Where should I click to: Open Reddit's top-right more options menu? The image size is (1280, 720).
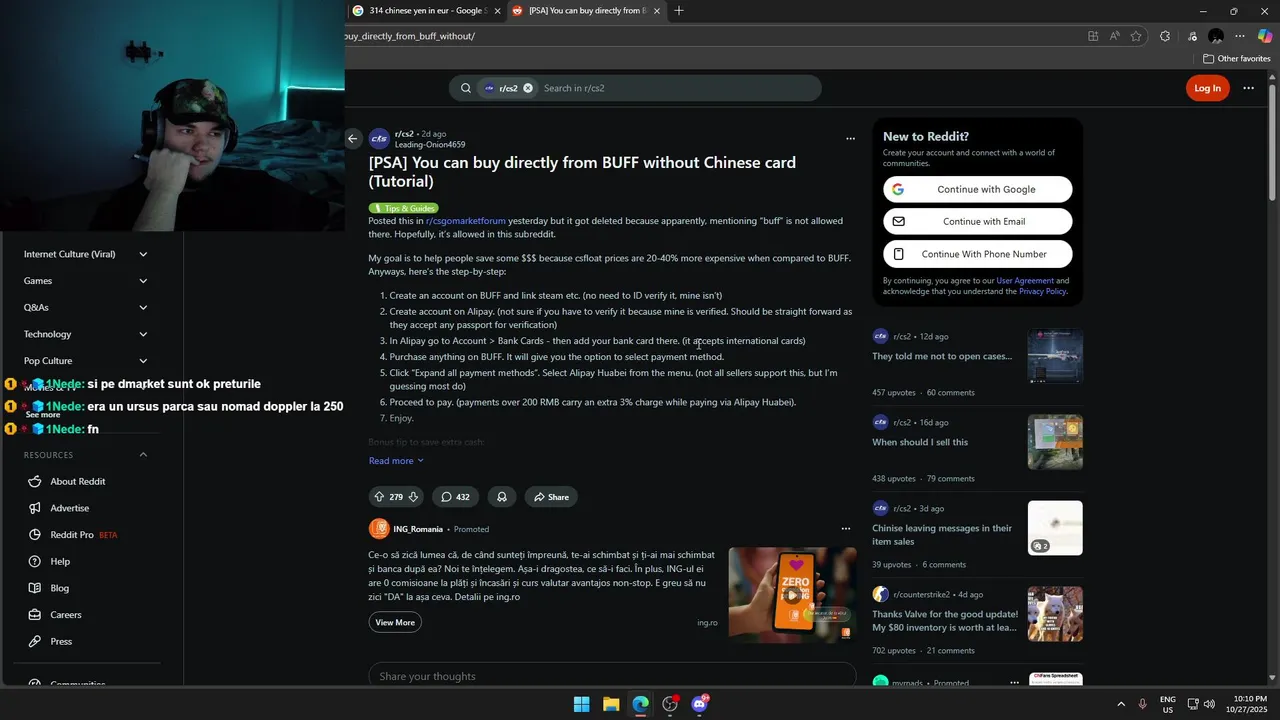tap(1248, 88)
